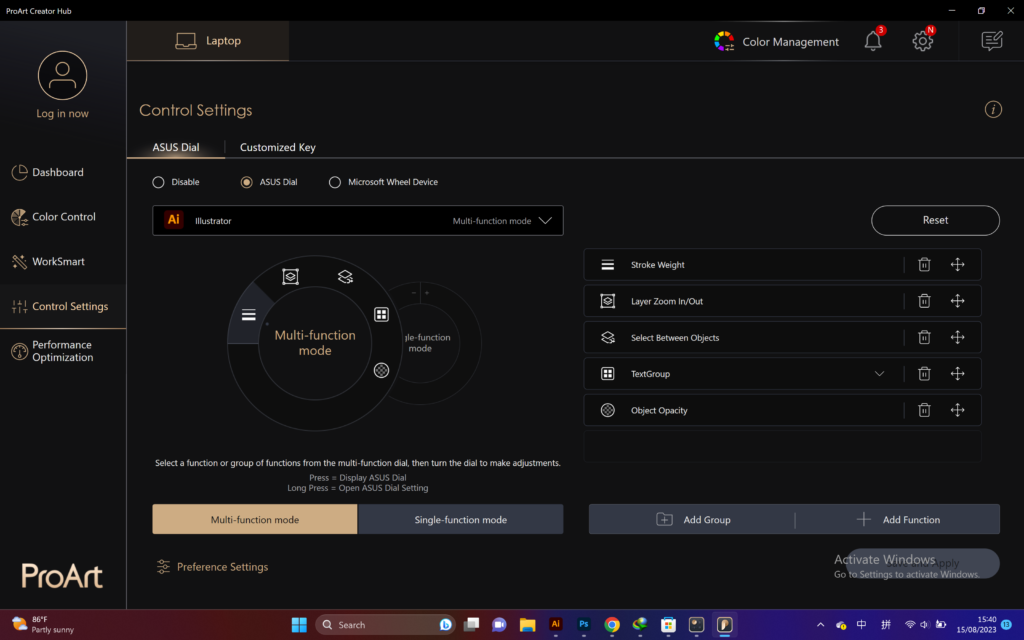Select the Select Between Objects icon on dial
Viewport: 1024px width, 640px height.
click(x=345, y=277)
